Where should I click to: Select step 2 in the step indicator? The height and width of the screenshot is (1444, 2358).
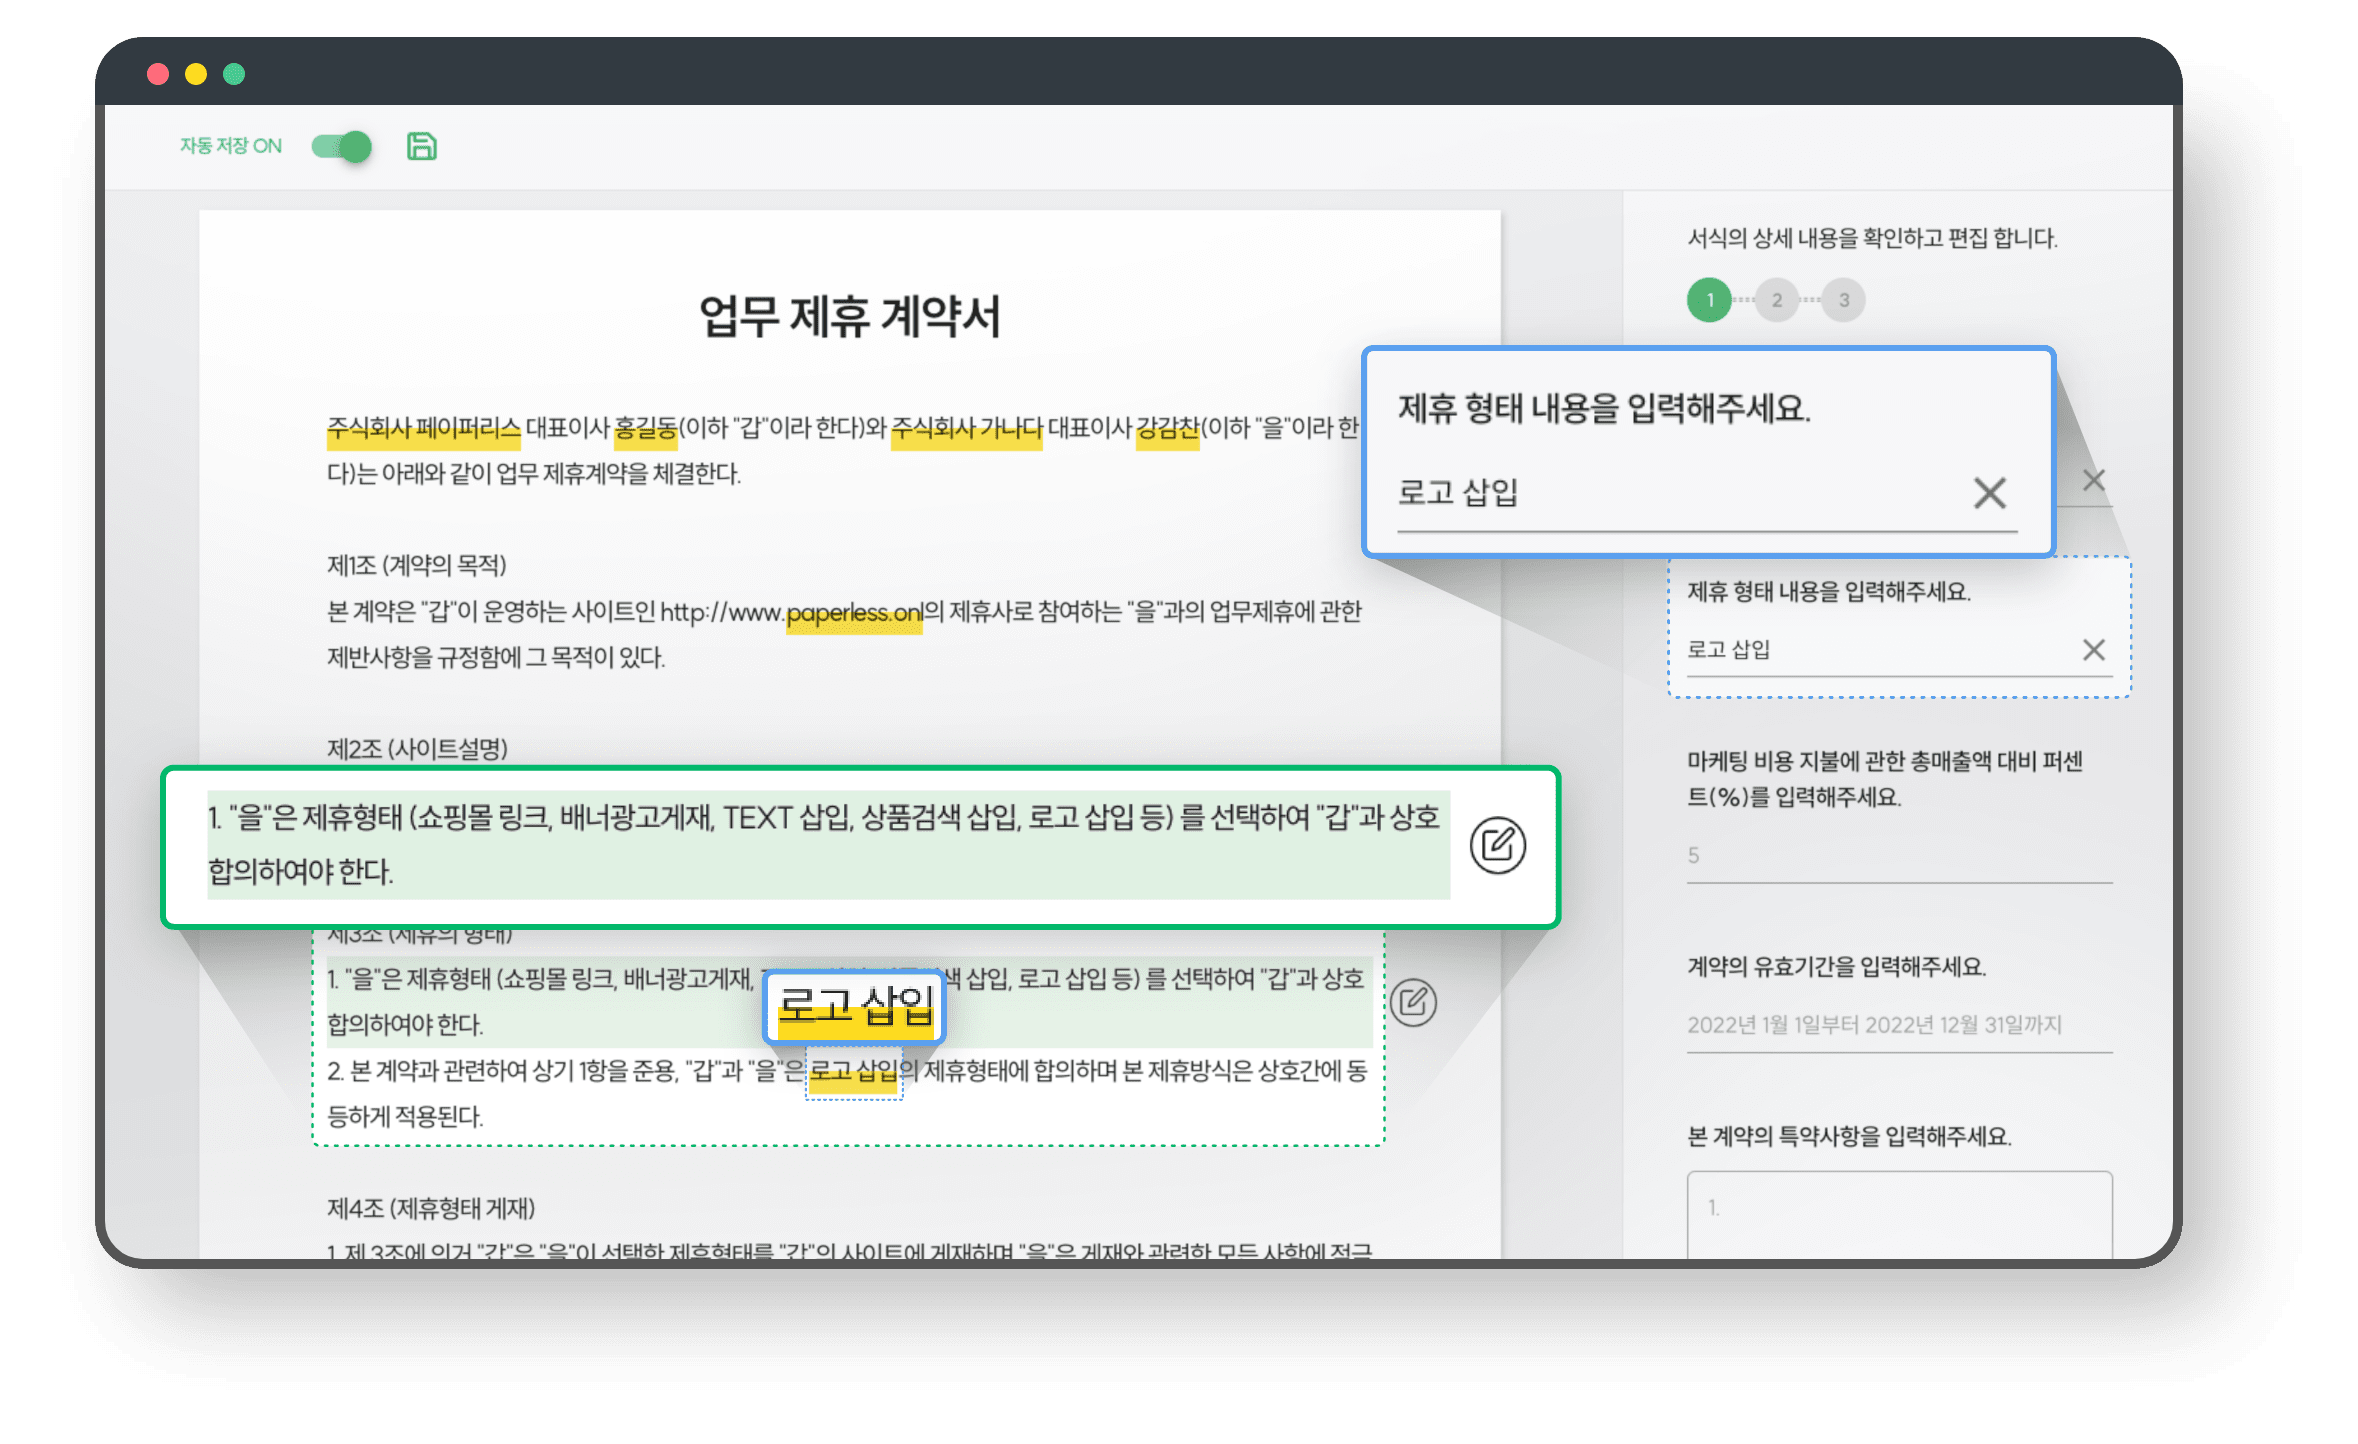(x=1776, y=298)
